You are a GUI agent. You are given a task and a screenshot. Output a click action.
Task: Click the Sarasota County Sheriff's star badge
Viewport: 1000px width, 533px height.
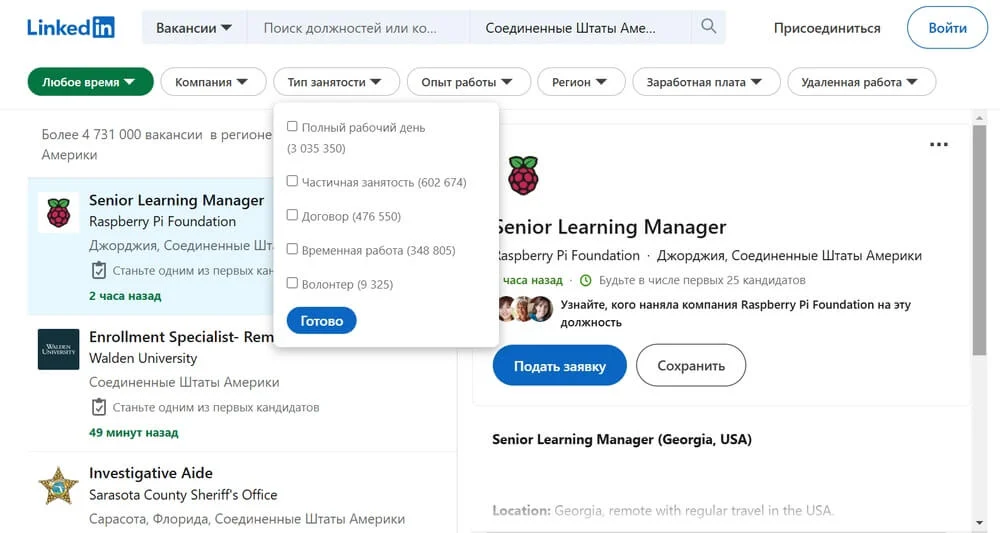pos(58,486)
